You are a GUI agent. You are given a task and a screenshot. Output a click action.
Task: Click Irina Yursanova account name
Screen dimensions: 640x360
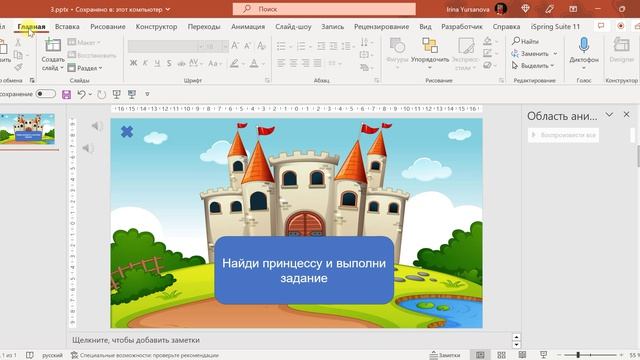(x=468, y=9)
